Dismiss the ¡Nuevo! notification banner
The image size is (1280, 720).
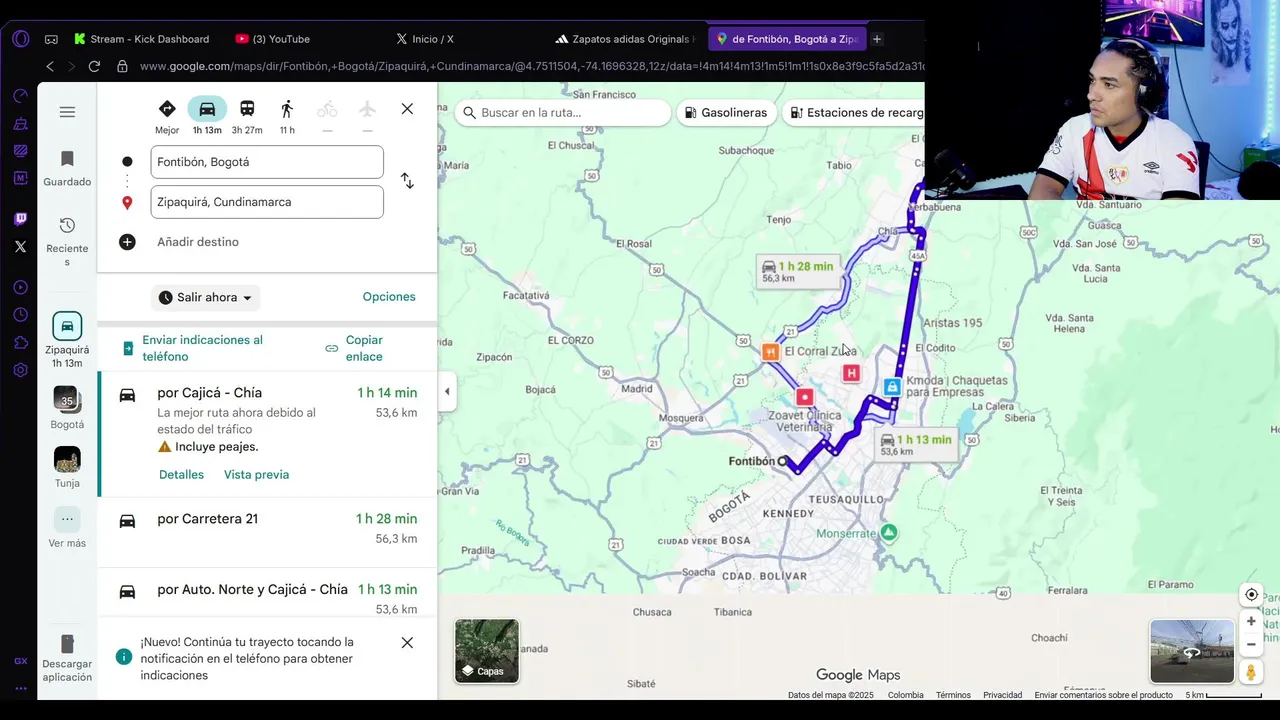tap(407, 643)
